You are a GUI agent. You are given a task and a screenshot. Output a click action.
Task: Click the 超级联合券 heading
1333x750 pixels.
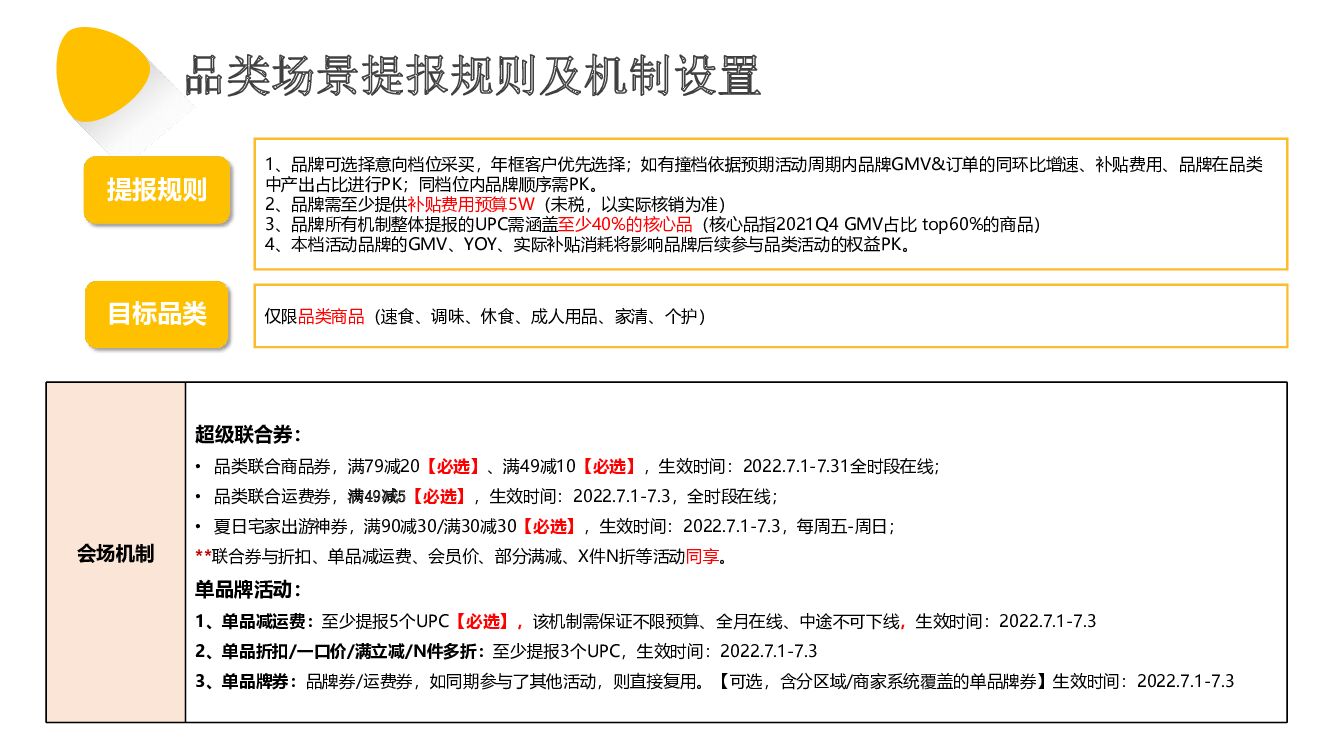click(x=248, y=435)
